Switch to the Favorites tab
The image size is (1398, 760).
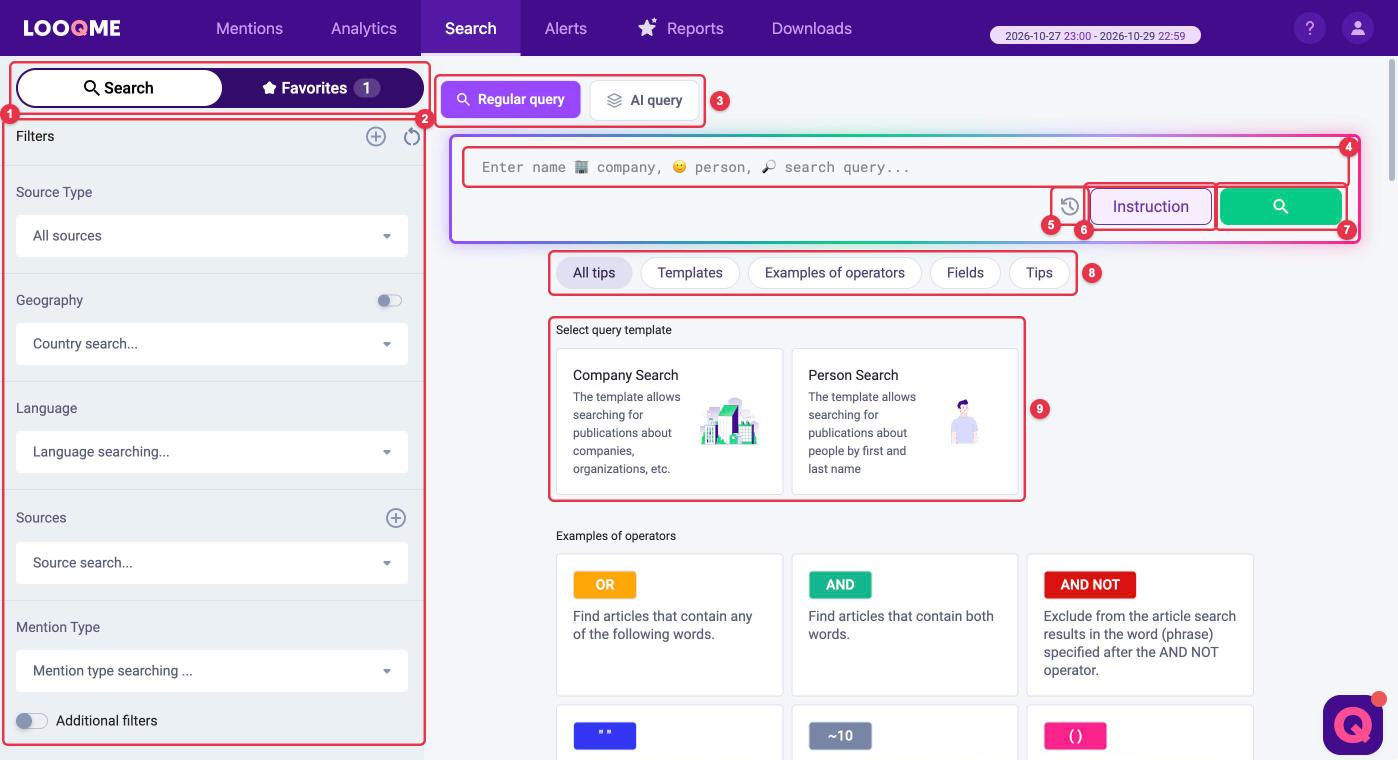pyautogui.click(x=322, y=88)
